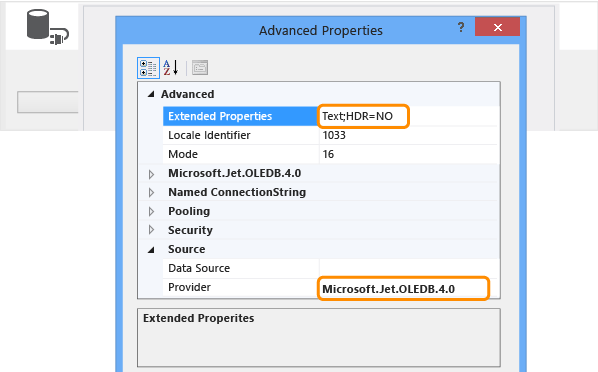The height and width of the screenshot is (372, 598).
Task: Select the Provider property label
Action: (189, 287)
